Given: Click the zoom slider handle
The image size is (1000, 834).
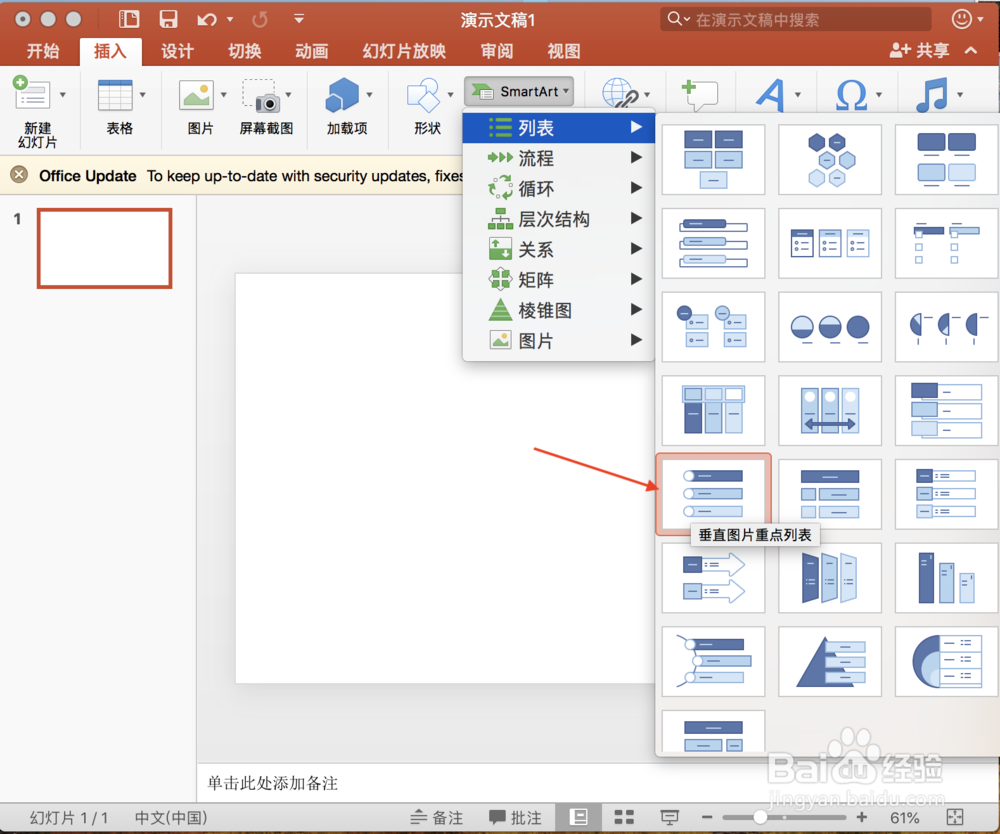Looking at the screenshot, I should (x=760, y=817).
